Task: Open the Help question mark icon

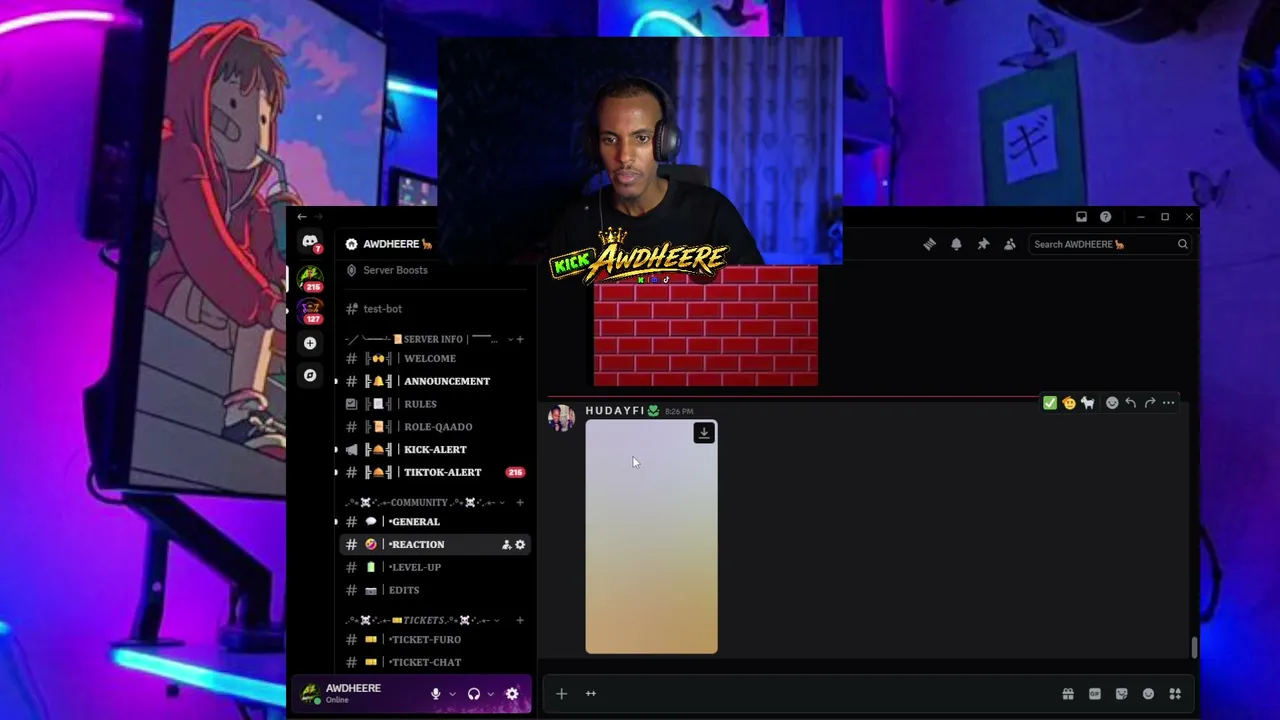Action: pyautogui.click(x=1105, y=217)
